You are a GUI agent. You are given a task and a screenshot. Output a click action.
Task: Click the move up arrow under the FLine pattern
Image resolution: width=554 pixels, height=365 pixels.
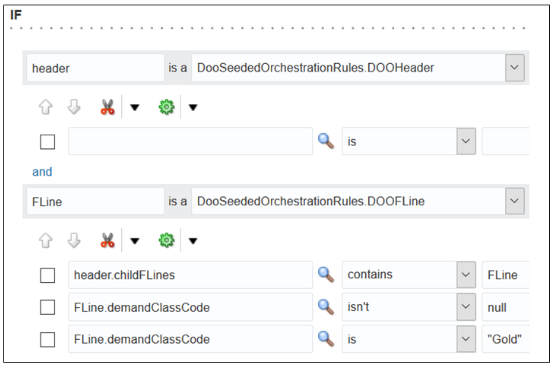tap(46, 240)
